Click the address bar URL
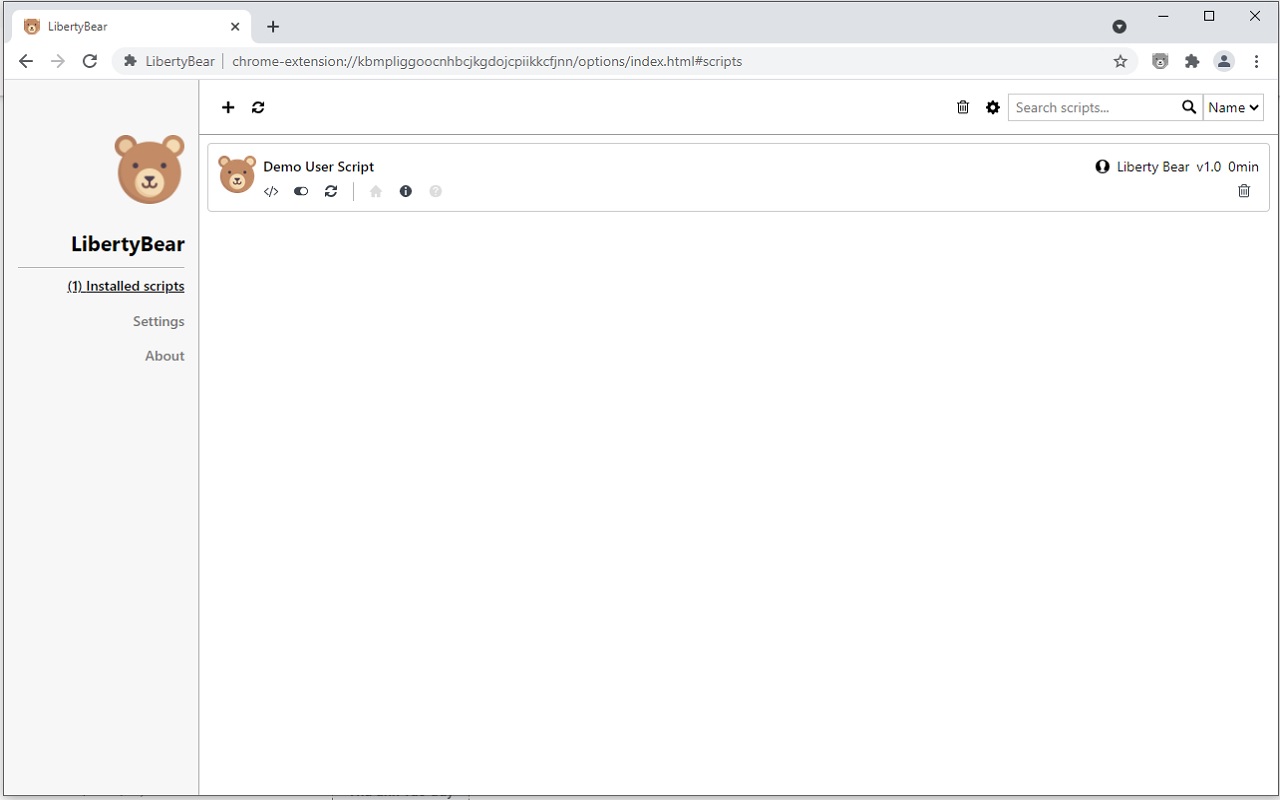 [487, 61]
